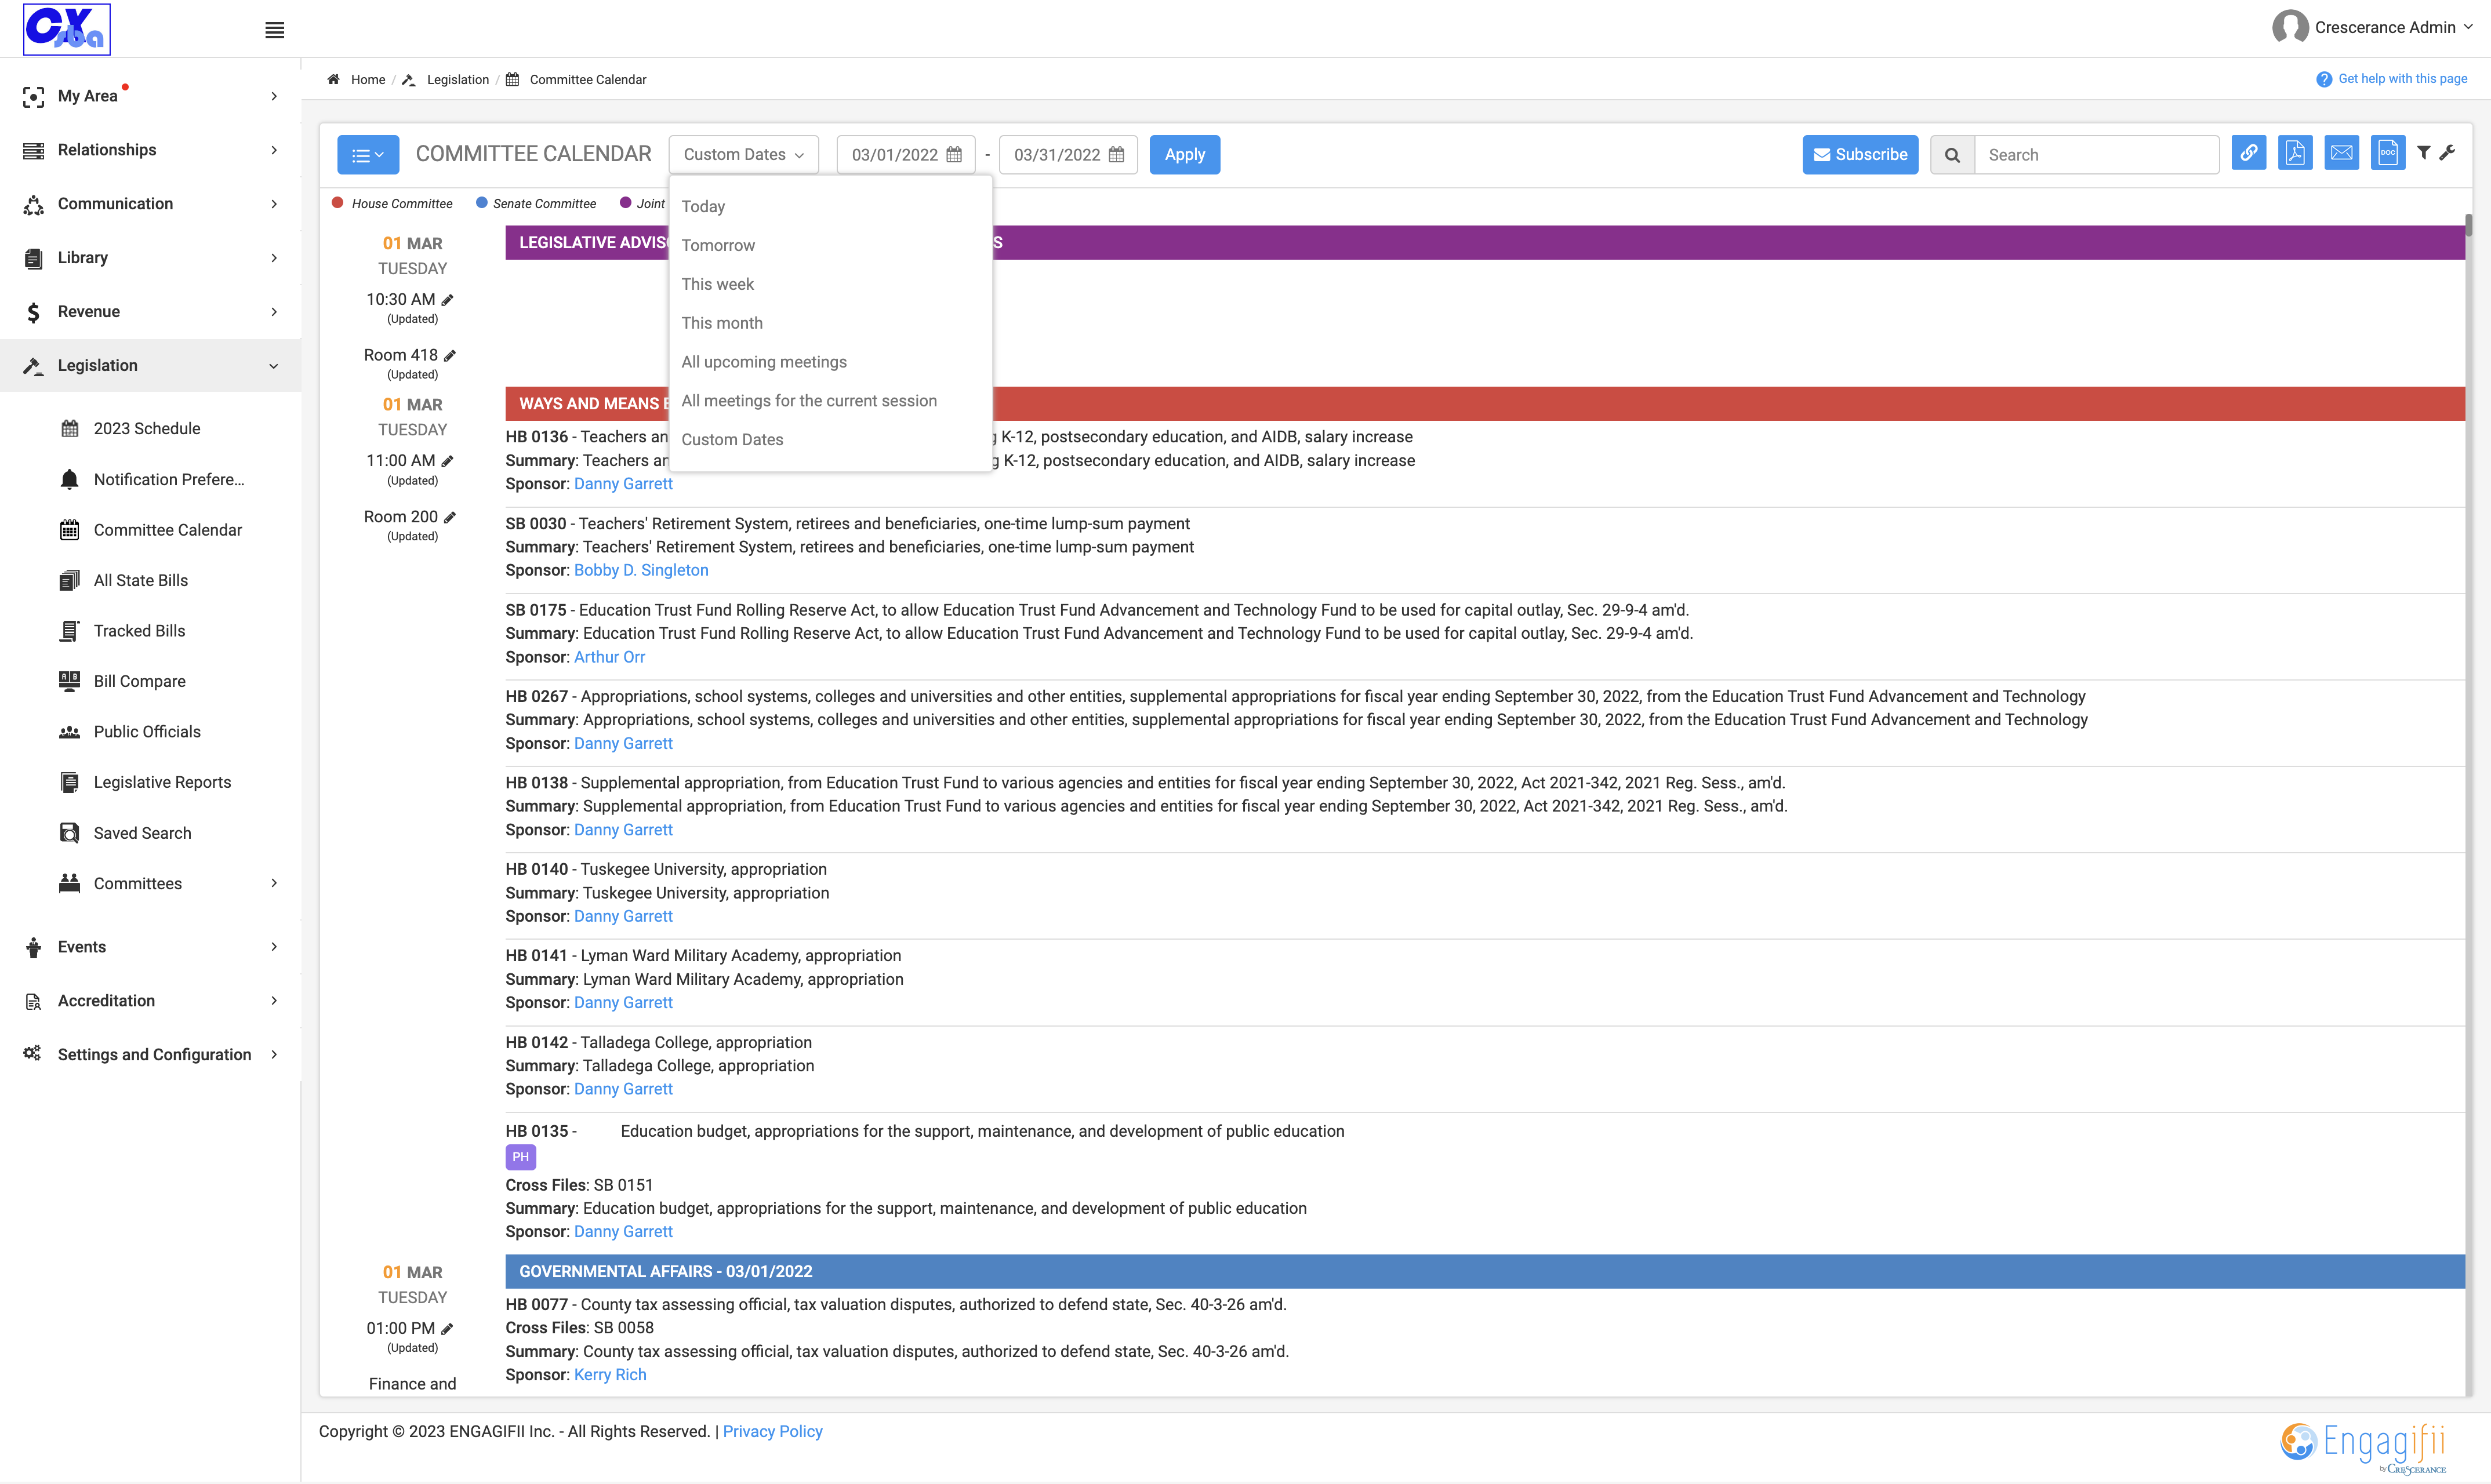Edit the 01:00 PM meeting time pencil

[448, 1329]
